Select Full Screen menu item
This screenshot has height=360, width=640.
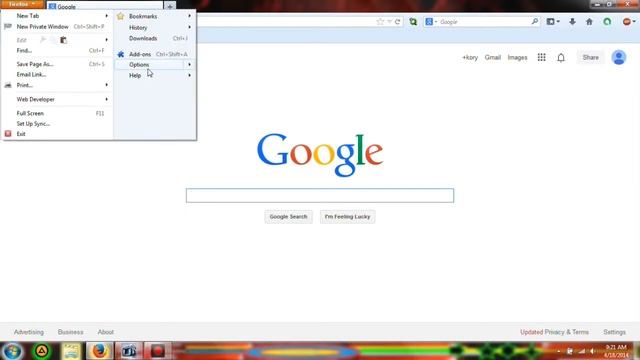pyautogui.click(x=30, y=113)
